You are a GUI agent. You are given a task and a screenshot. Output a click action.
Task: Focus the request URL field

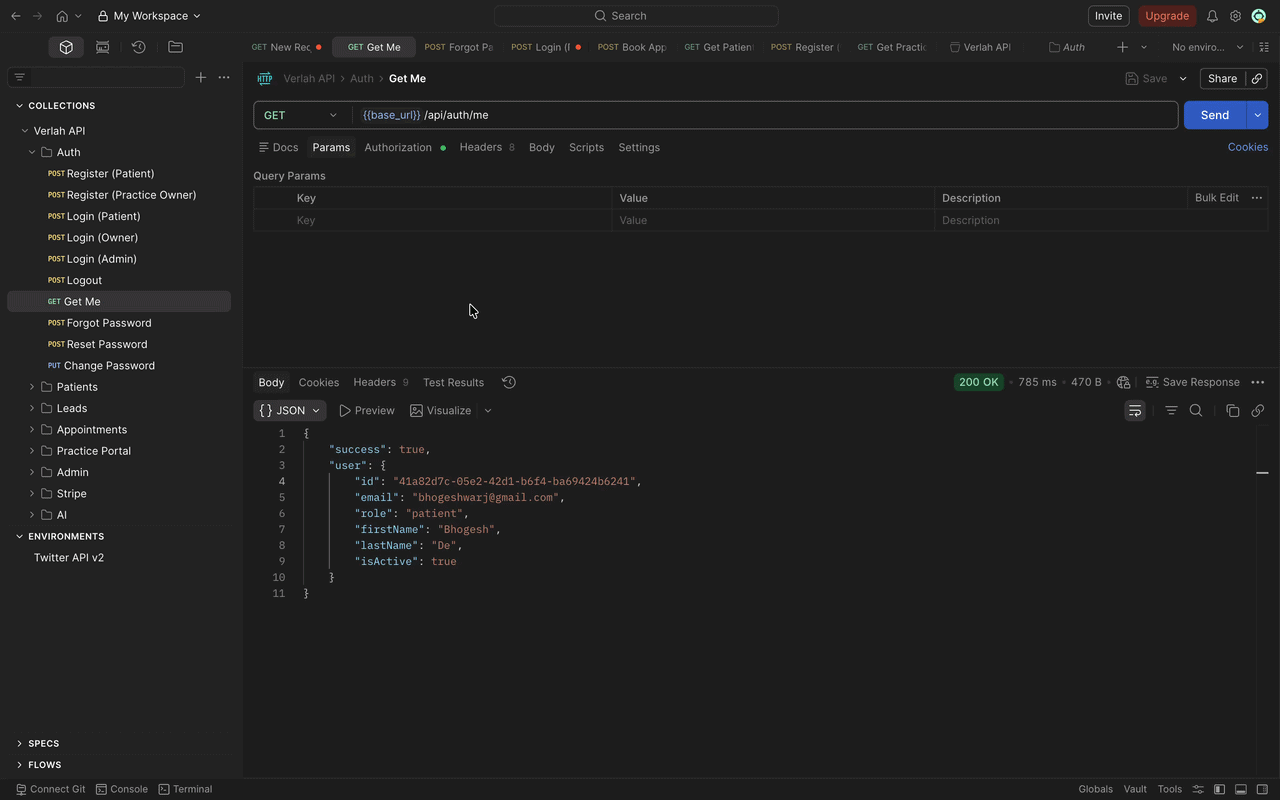[766, 115]
